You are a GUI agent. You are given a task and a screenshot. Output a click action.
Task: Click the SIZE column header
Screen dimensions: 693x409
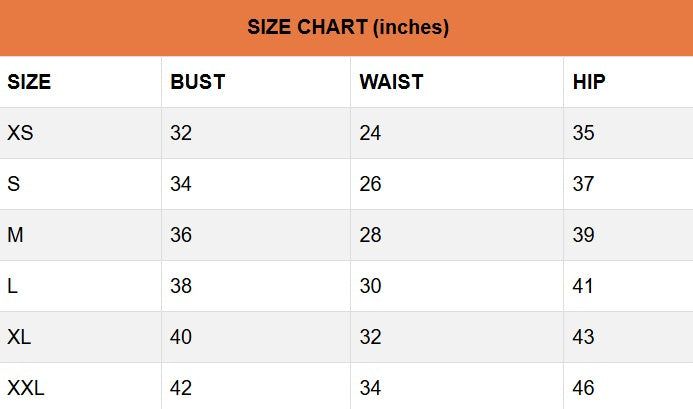click(x=29, y=82)
